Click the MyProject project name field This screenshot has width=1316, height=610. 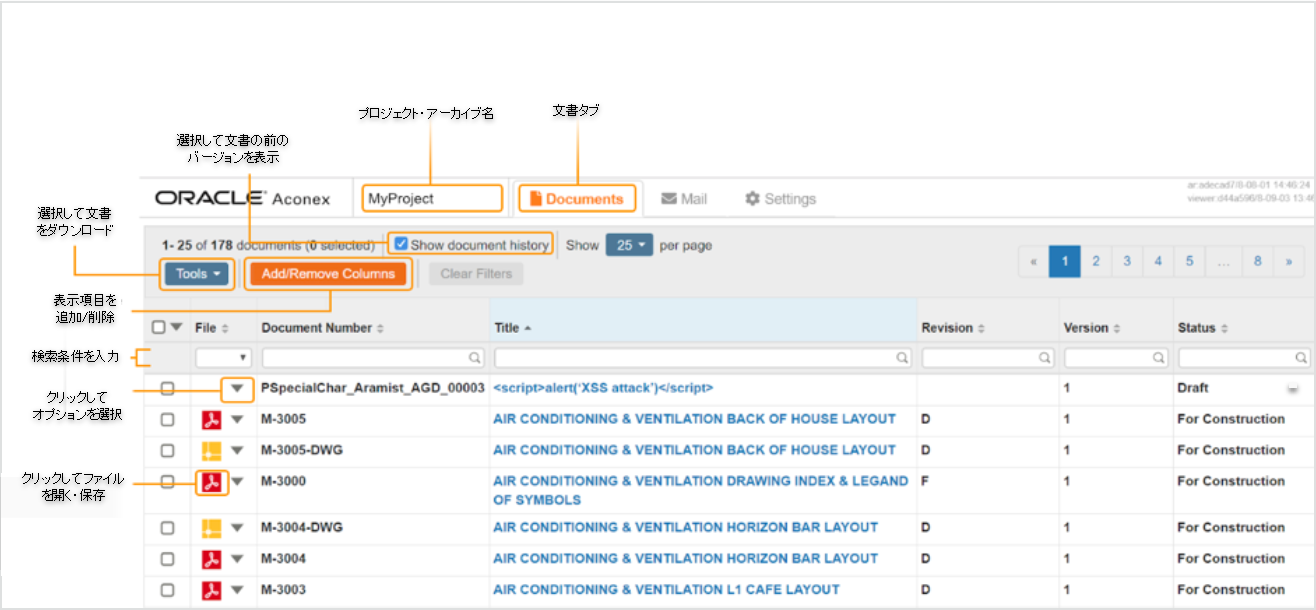coord(432,198)
